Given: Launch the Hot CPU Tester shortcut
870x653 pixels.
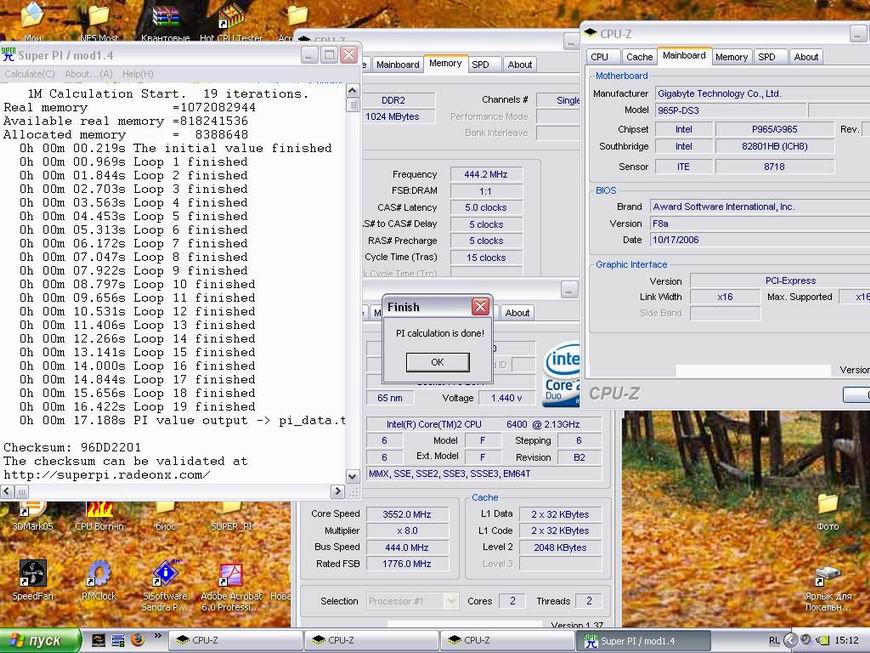Looking at the screenshot, I should tap(231, 17).
